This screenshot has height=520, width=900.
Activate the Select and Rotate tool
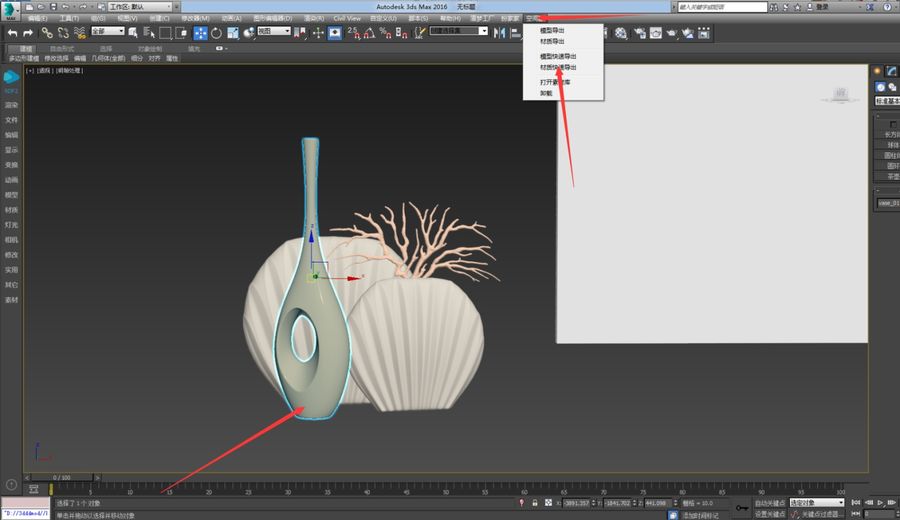[216, 33]
